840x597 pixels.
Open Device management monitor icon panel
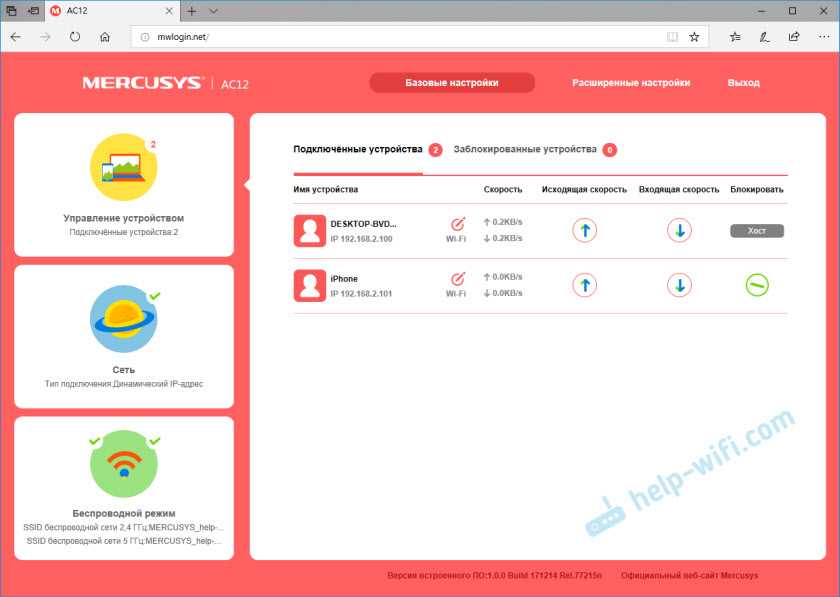[123, 168]
